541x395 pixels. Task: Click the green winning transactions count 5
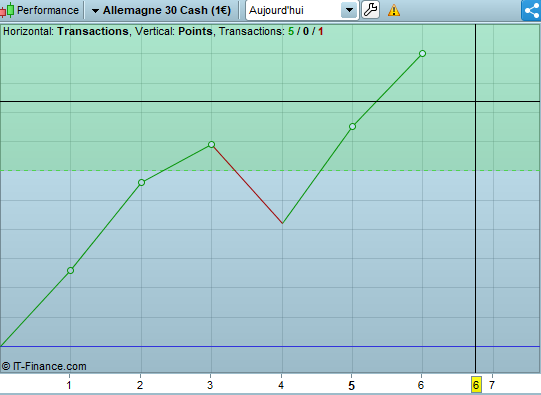291,31
